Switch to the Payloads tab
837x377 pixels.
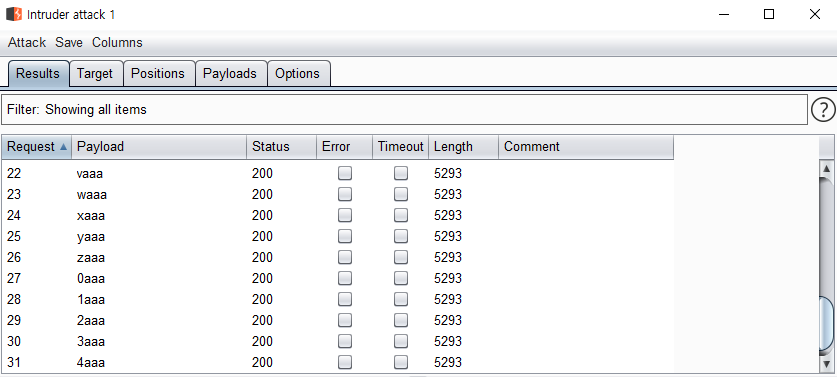230,73
